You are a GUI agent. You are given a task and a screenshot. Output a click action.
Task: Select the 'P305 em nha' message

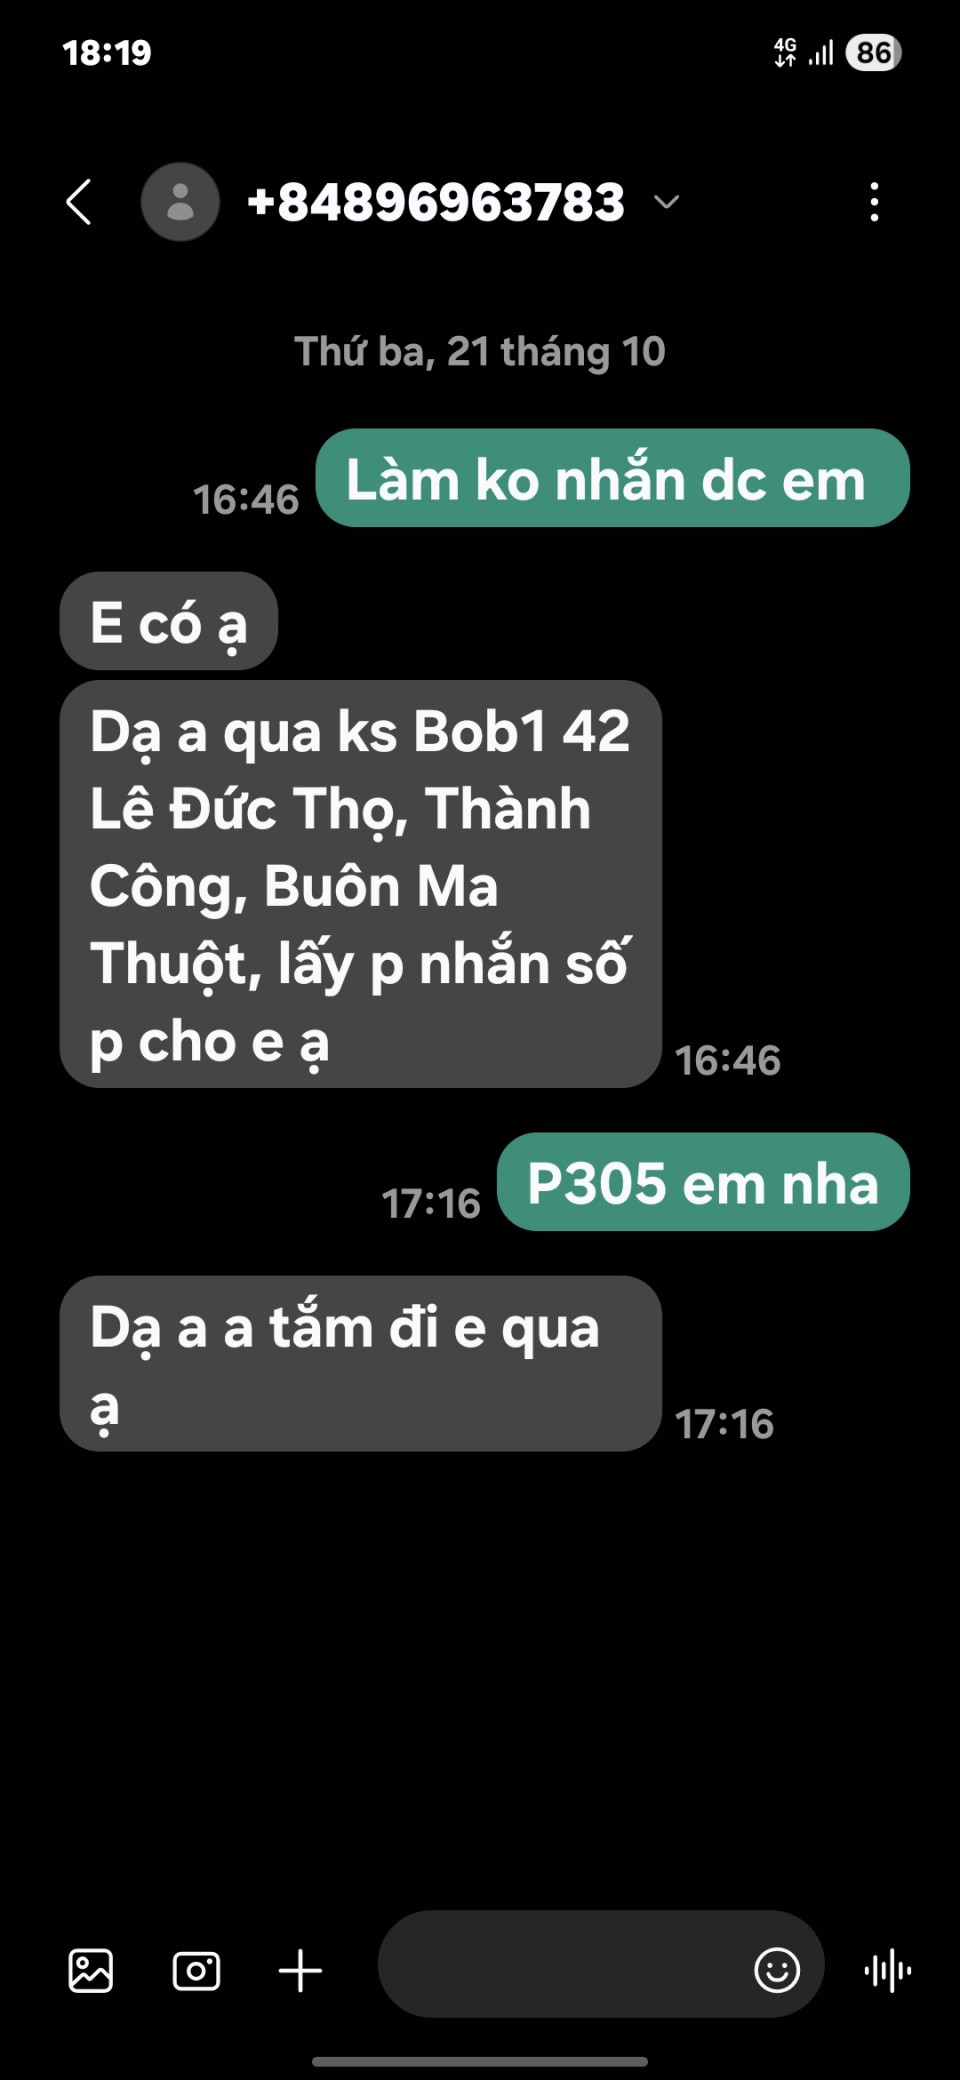tap(703, 1182)
